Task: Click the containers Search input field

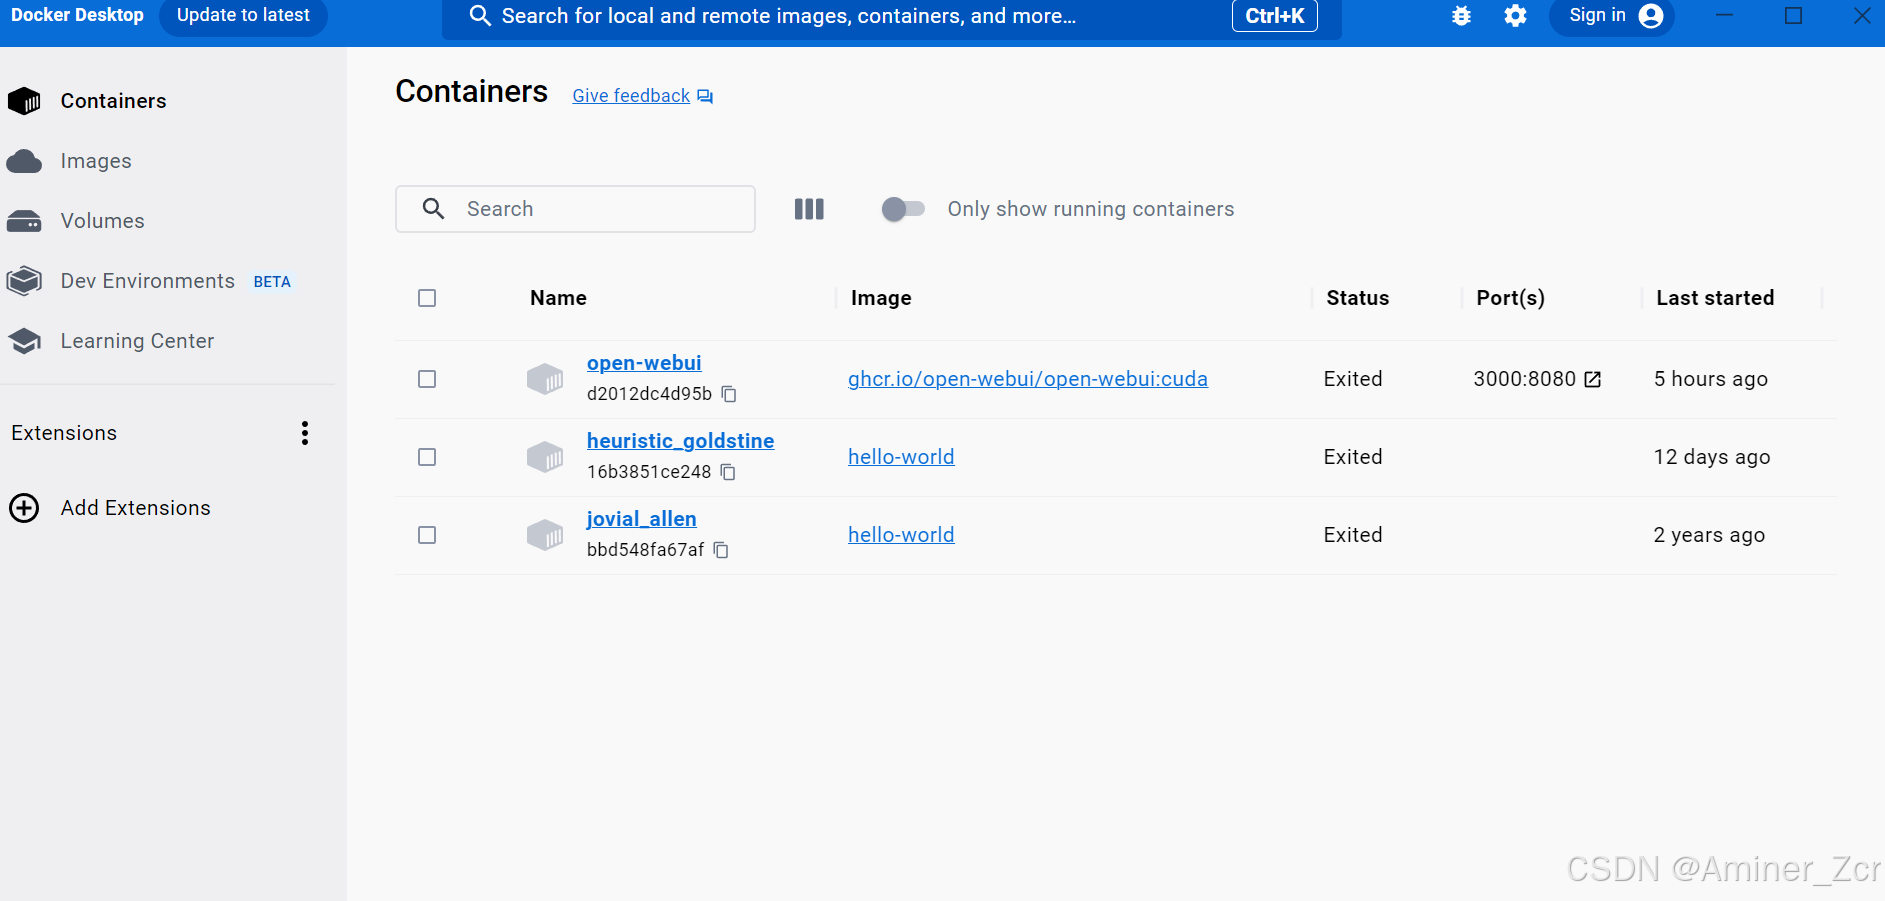Action: pyautogui.click(x=575, y=209)
